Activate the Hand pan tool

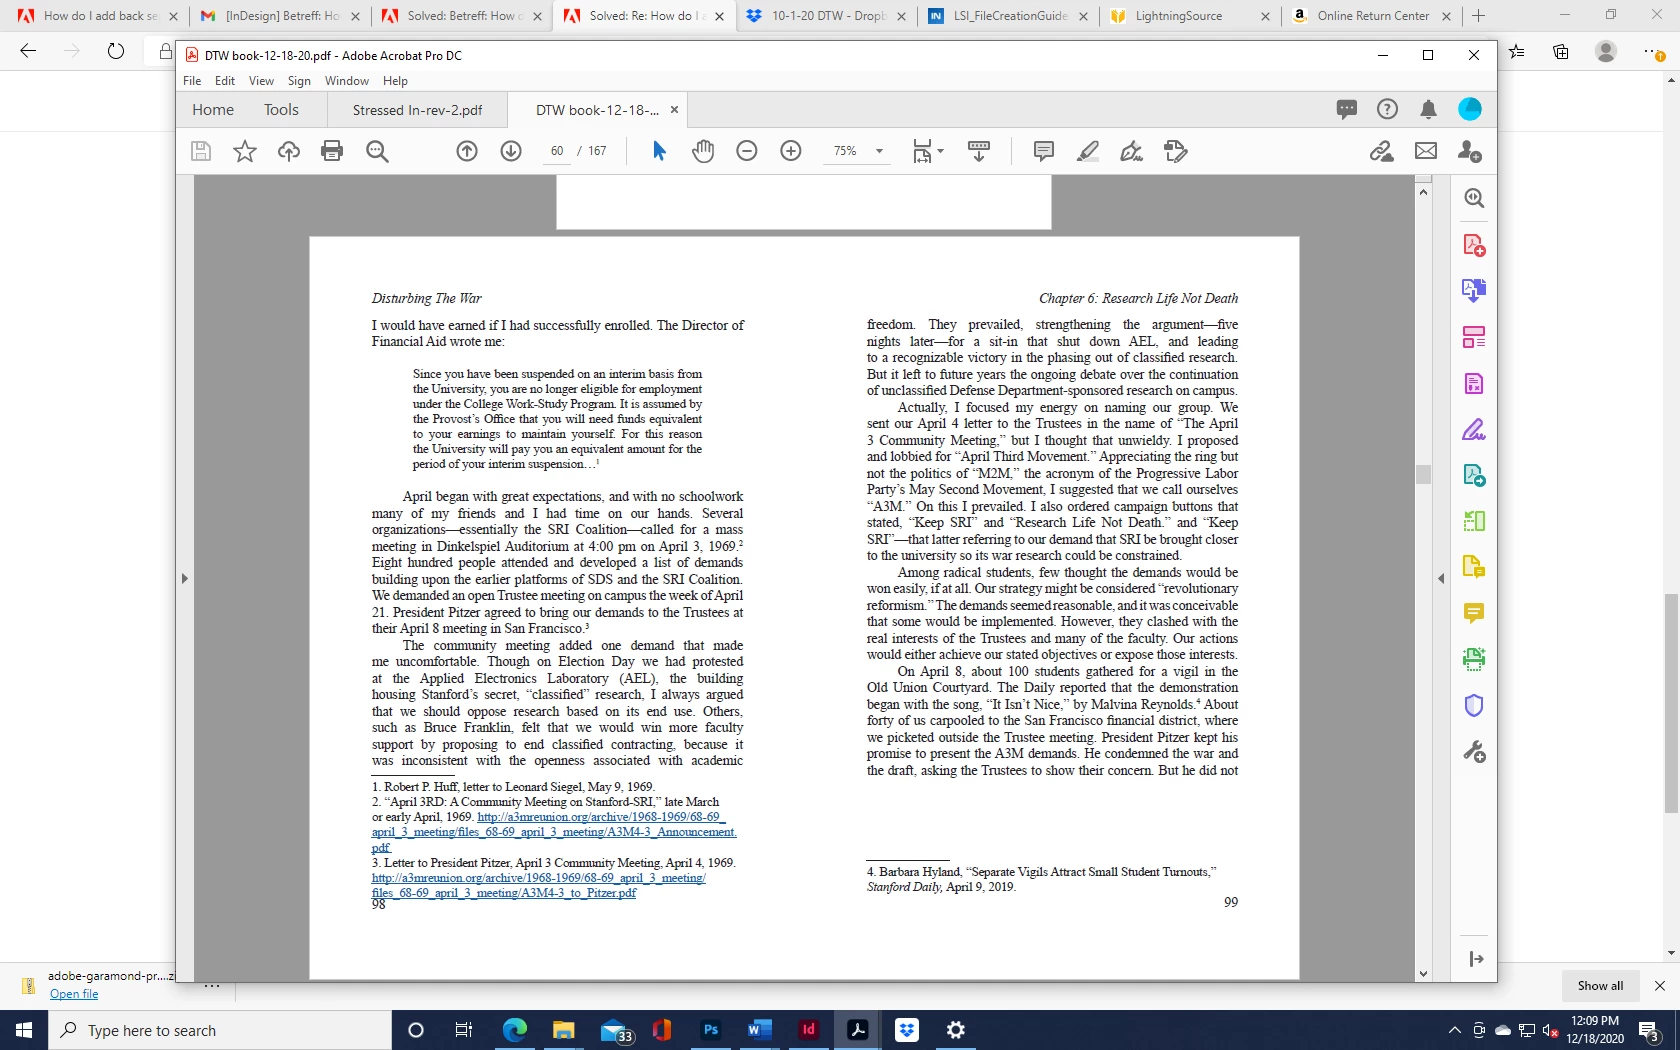[x=703, y=151]
